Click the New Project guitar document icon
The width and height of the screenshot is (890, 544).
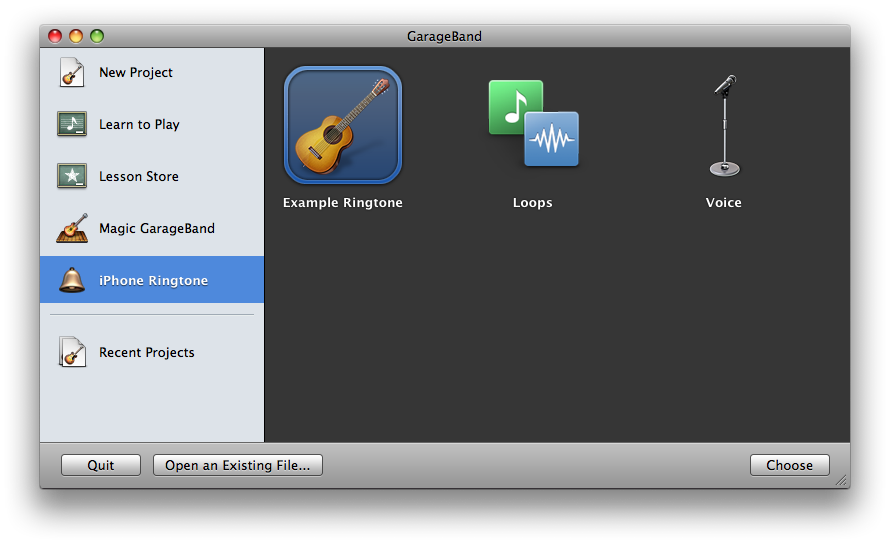[72, 73]
